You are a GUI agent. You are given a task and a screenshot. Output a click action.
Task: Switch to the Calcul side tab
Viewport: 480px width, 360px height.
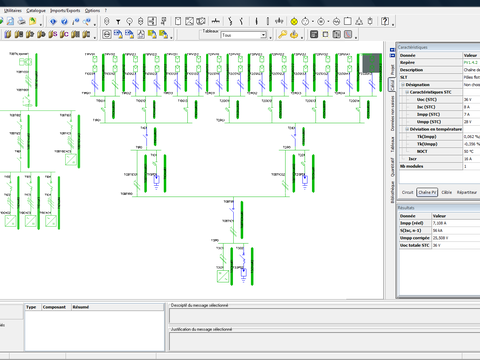point(392,85)
